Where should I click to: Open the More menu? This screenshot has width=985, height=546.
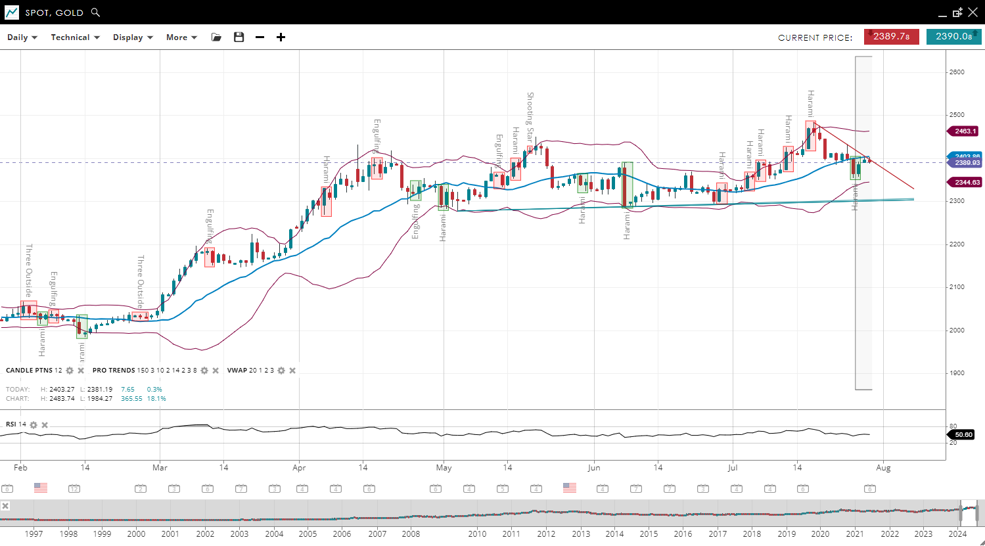click(x=181, y=37)
